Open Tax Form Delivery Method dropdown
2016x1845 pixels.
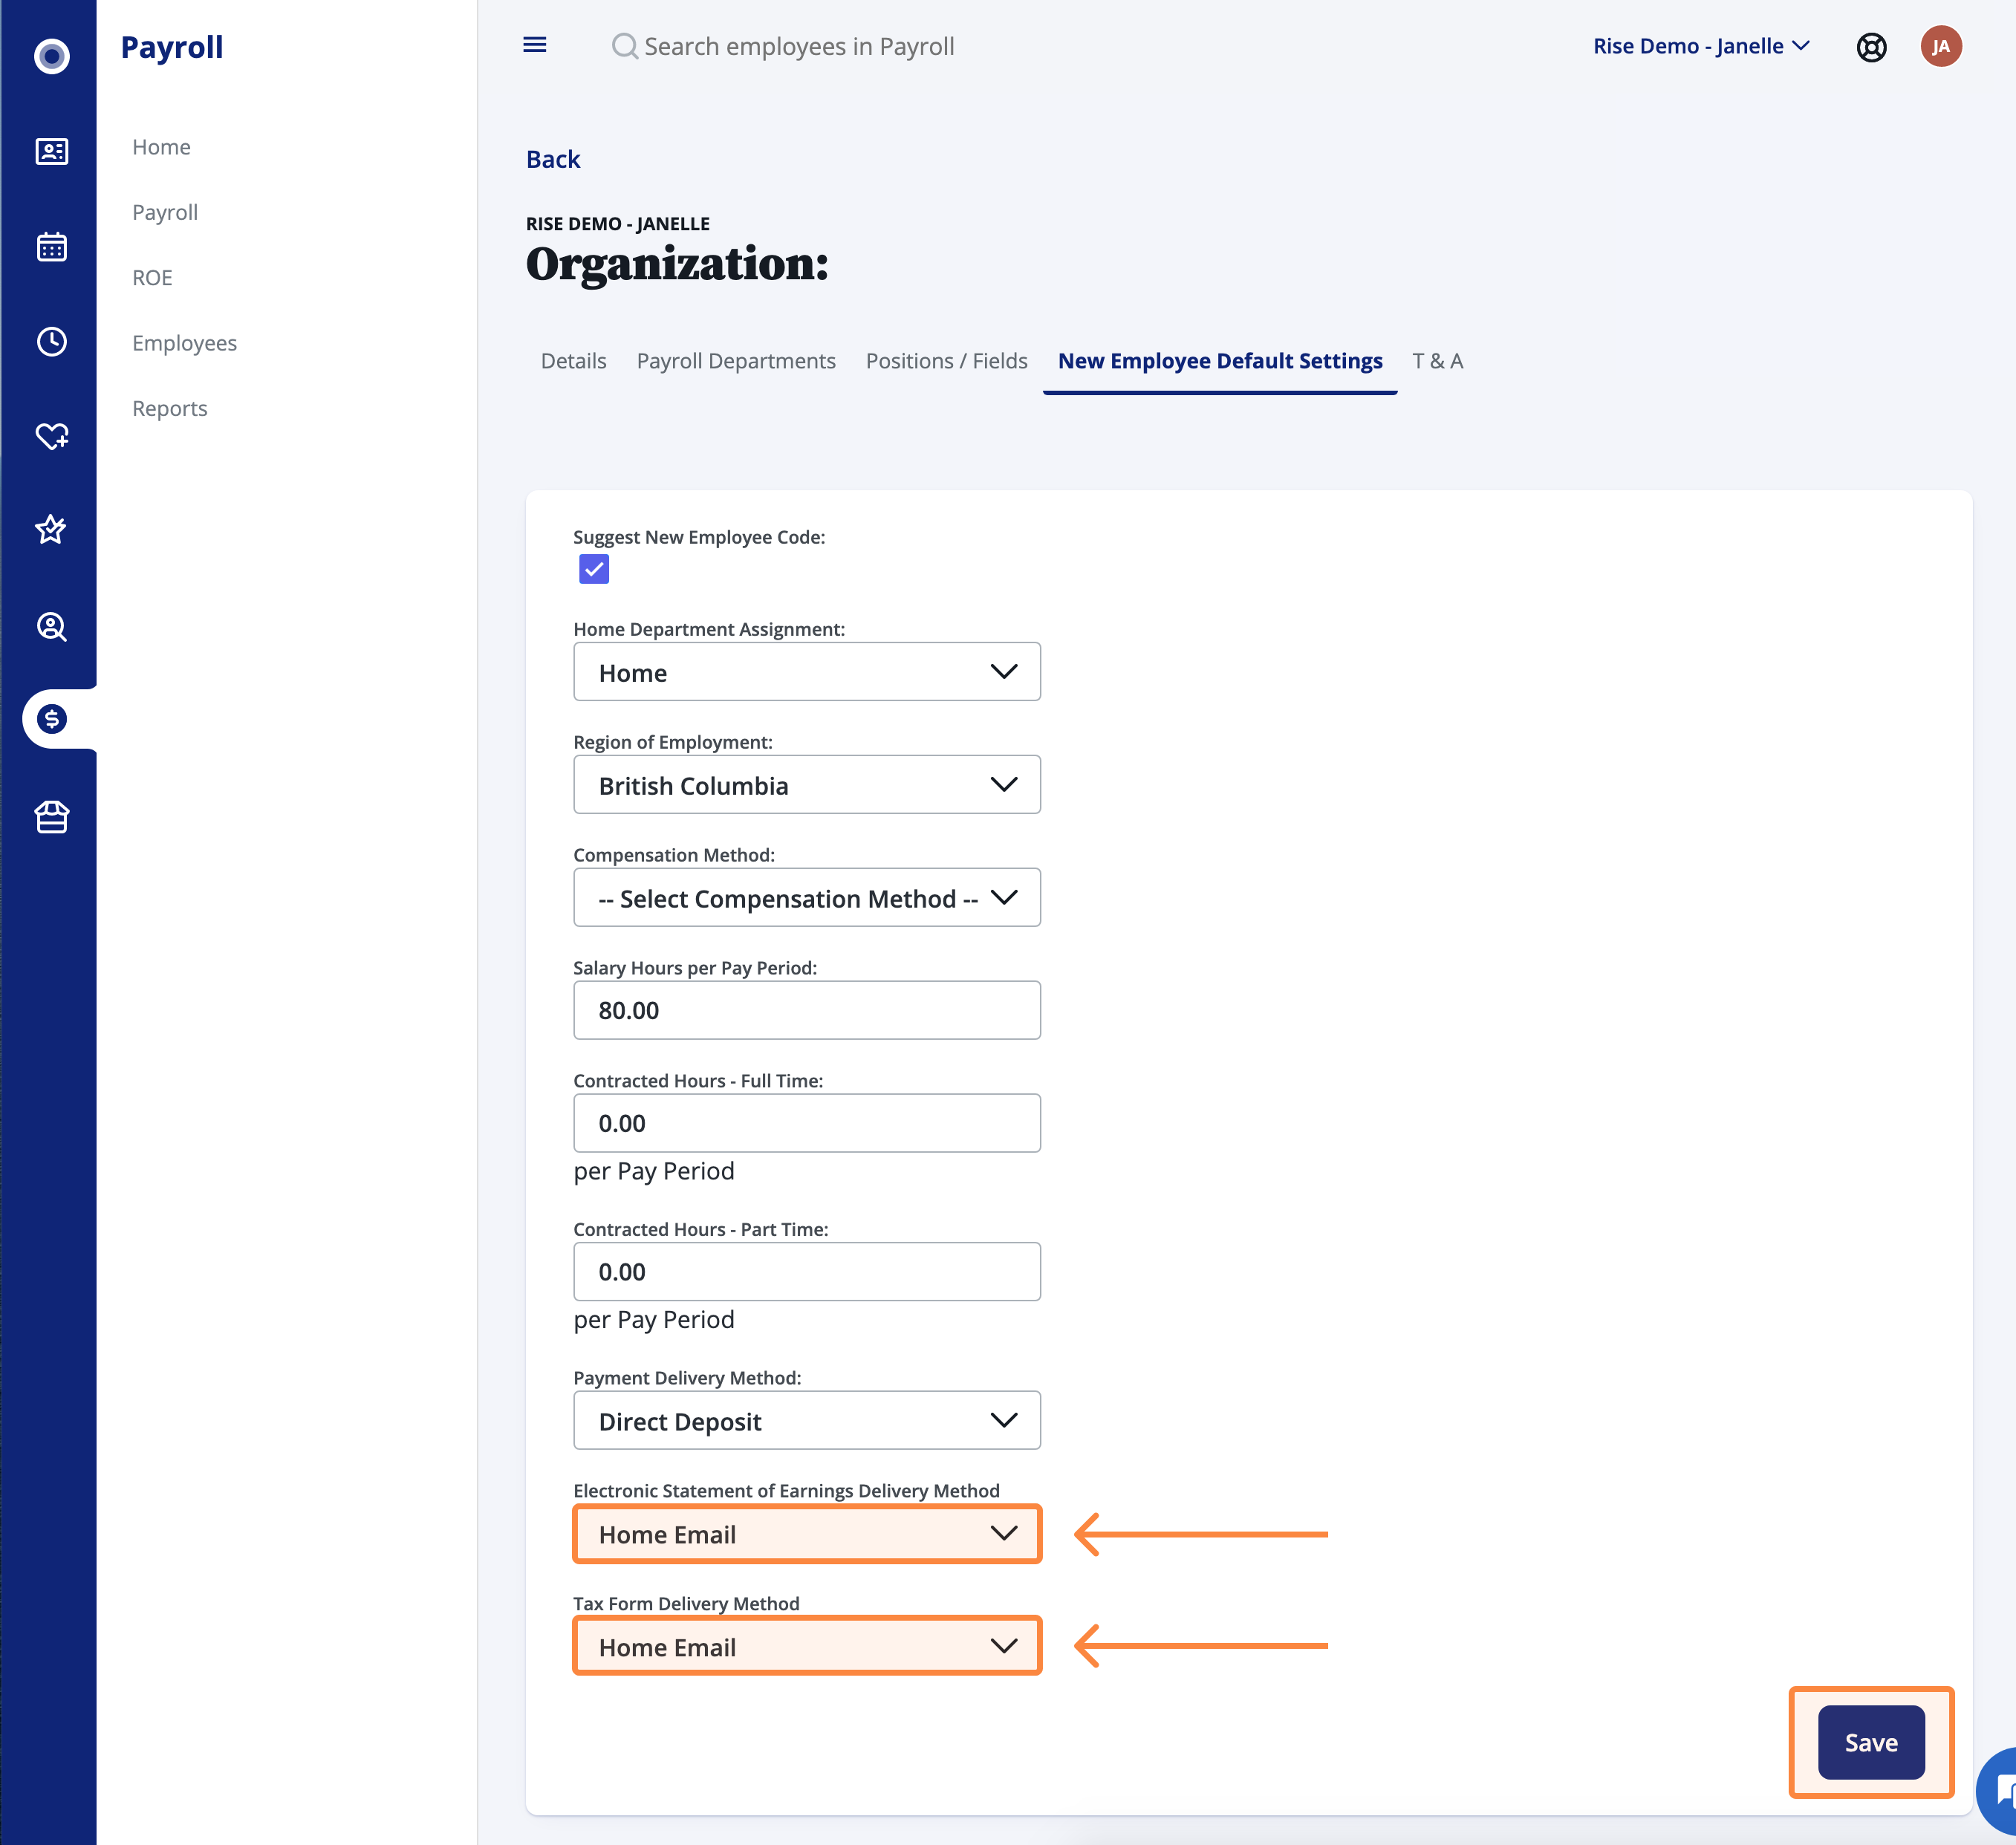point(807,1647)
